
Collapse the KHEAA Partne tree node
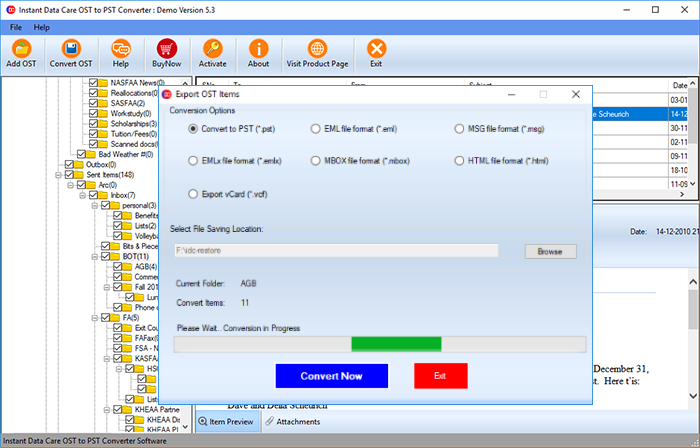coord(107,410)
